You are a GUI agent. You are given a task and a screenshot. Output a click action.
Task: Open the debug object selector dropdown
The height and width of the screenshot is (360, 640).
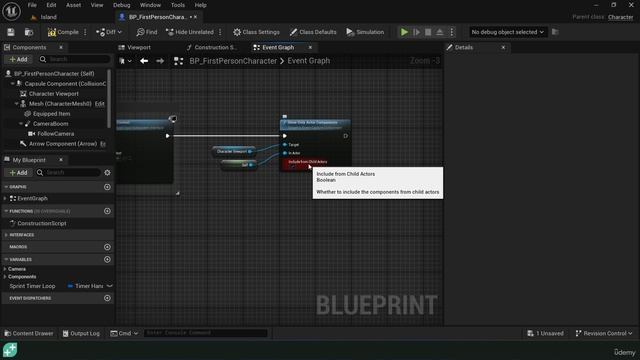[507, 32]
